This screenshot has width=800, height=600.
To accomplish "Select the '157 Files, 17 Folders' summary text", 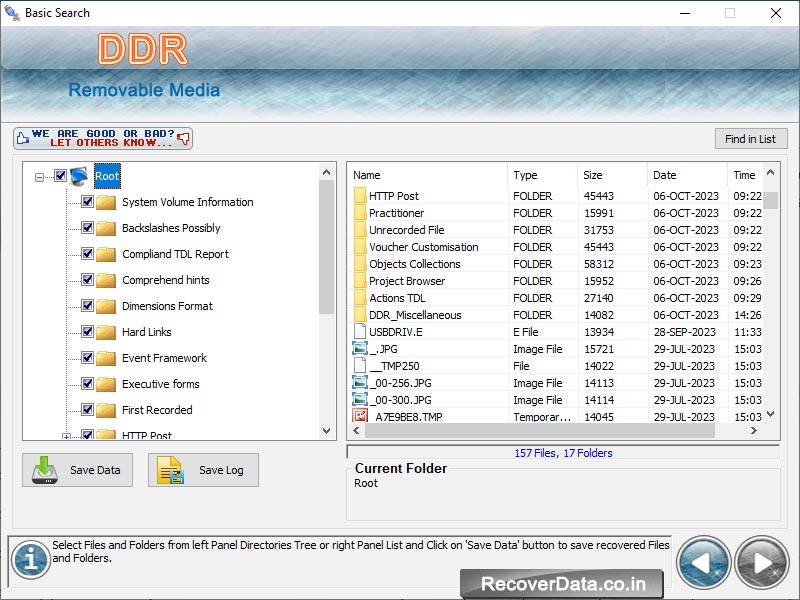I will pyautogui.click(x=563, y=452).
